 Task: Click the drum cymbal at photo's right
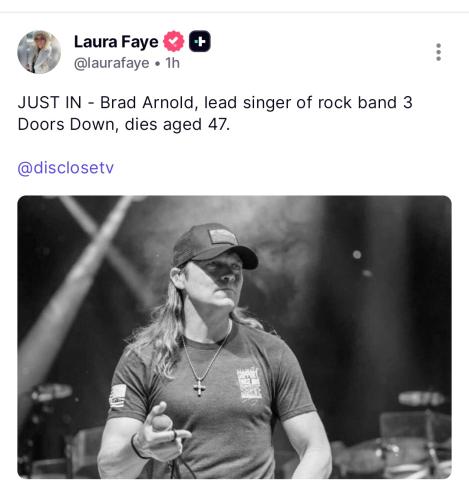click(x=422, y=398)
